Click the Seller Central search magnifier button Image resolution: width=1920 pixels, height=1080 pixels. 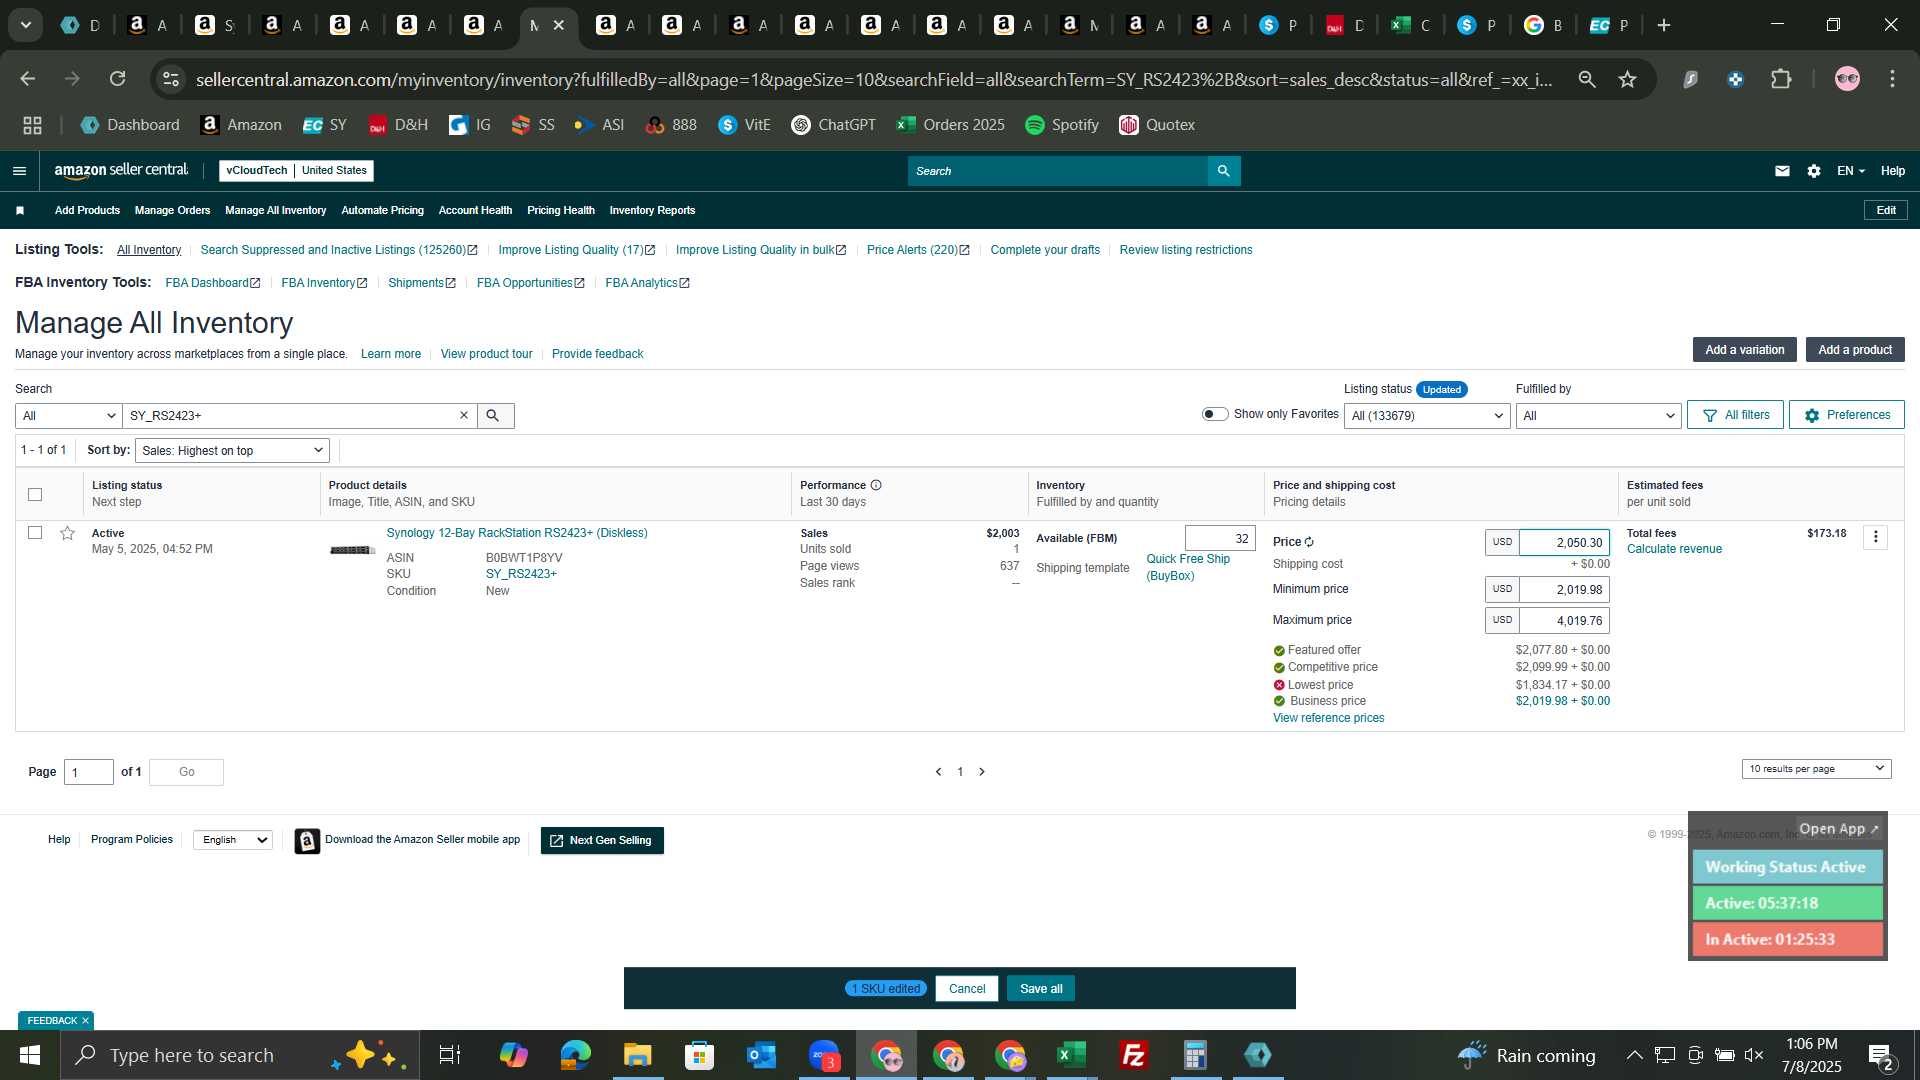1224,171
